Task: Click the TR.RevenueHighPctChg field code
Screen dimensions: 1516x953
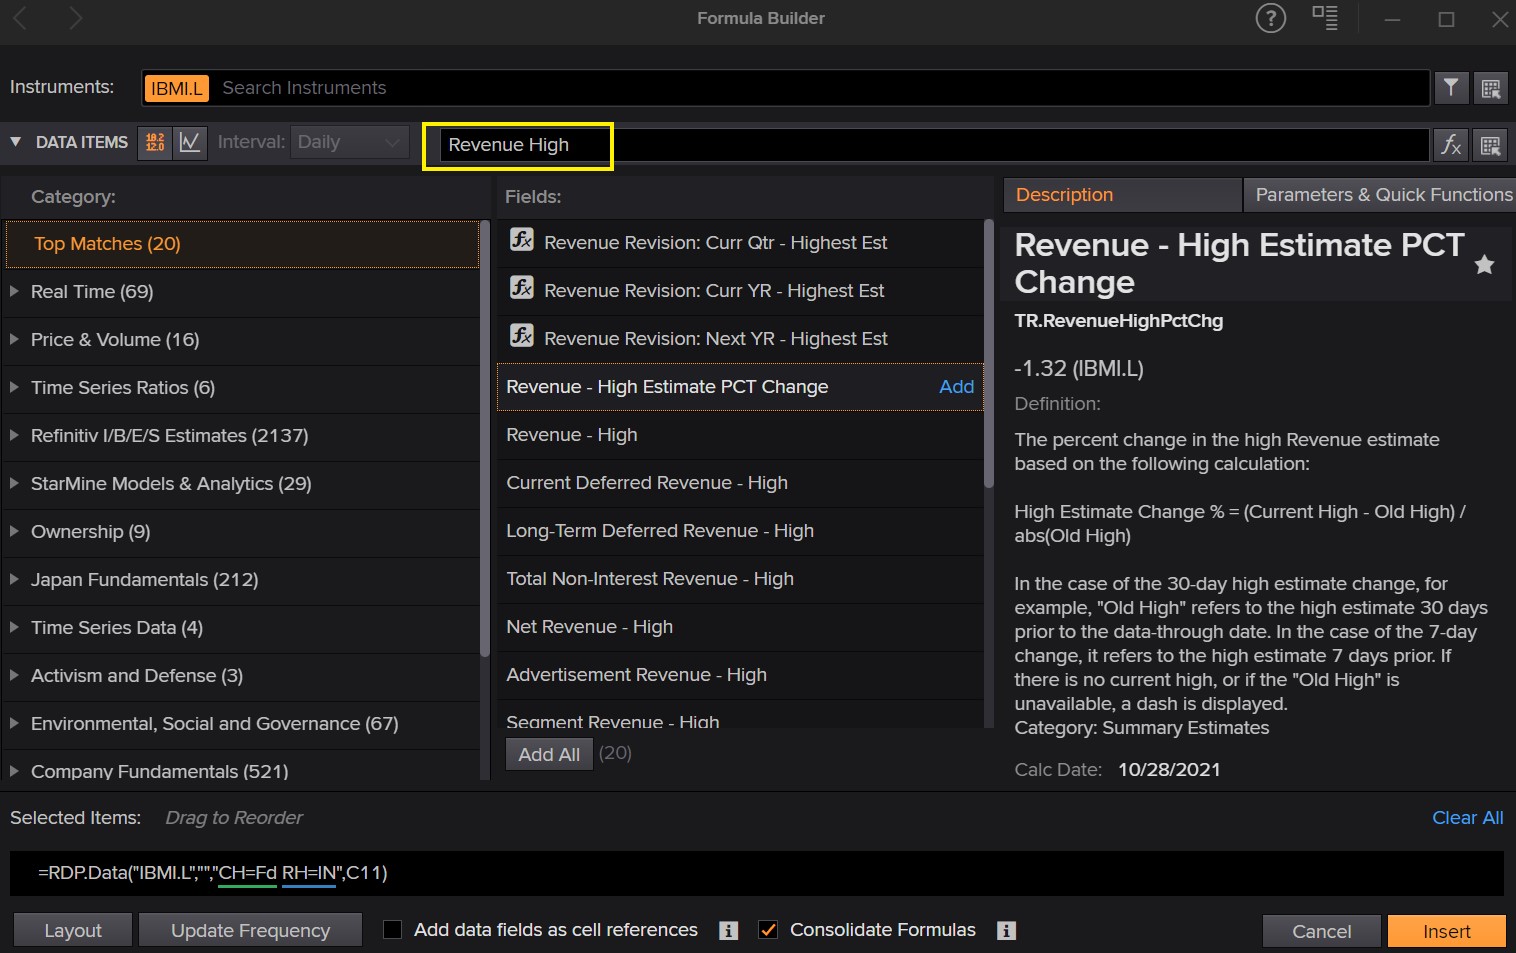Action: click(x=1118, y=321)
